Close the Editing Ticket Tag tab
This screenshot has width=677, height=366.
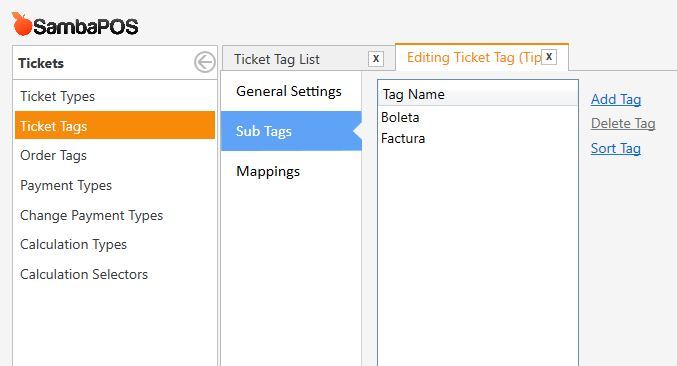point(549,57)
